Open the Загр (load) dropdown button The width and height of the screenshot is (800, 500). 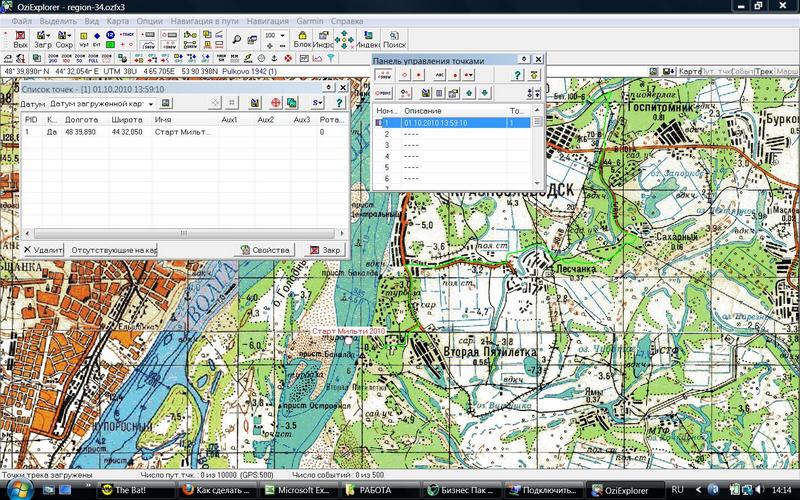42,39
